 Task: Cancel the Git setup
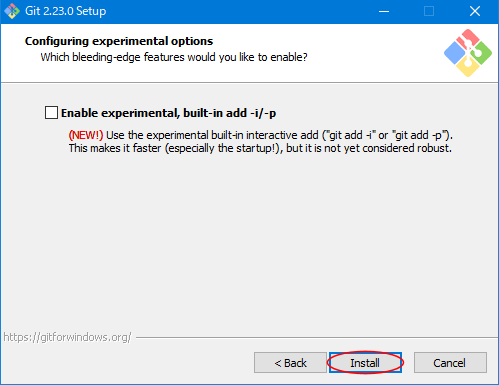pos(450,363)
